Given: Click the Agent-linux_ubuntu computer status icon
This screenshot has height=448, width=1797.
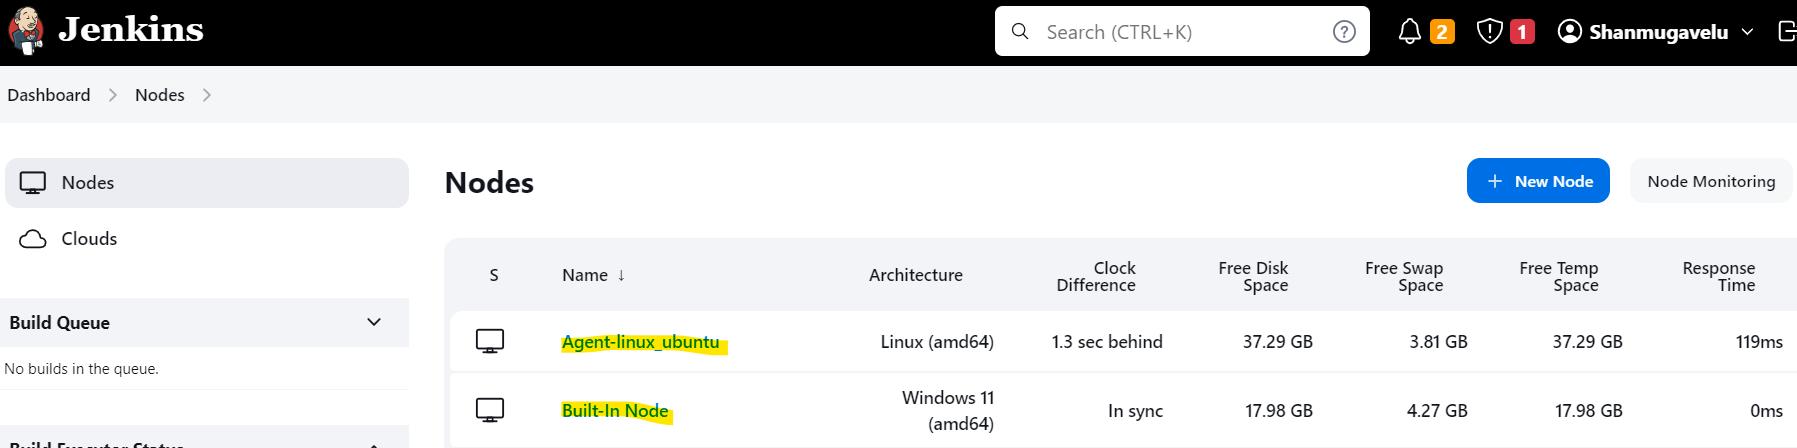Looking at the screenshot, I should click(490, 342).
